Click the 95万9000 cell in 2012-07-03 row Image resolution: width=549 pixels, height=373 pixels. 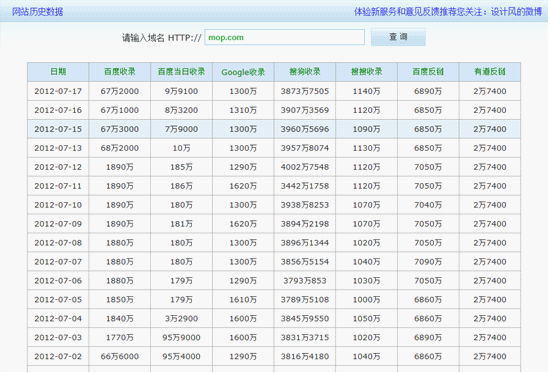(x=181, y=337)
